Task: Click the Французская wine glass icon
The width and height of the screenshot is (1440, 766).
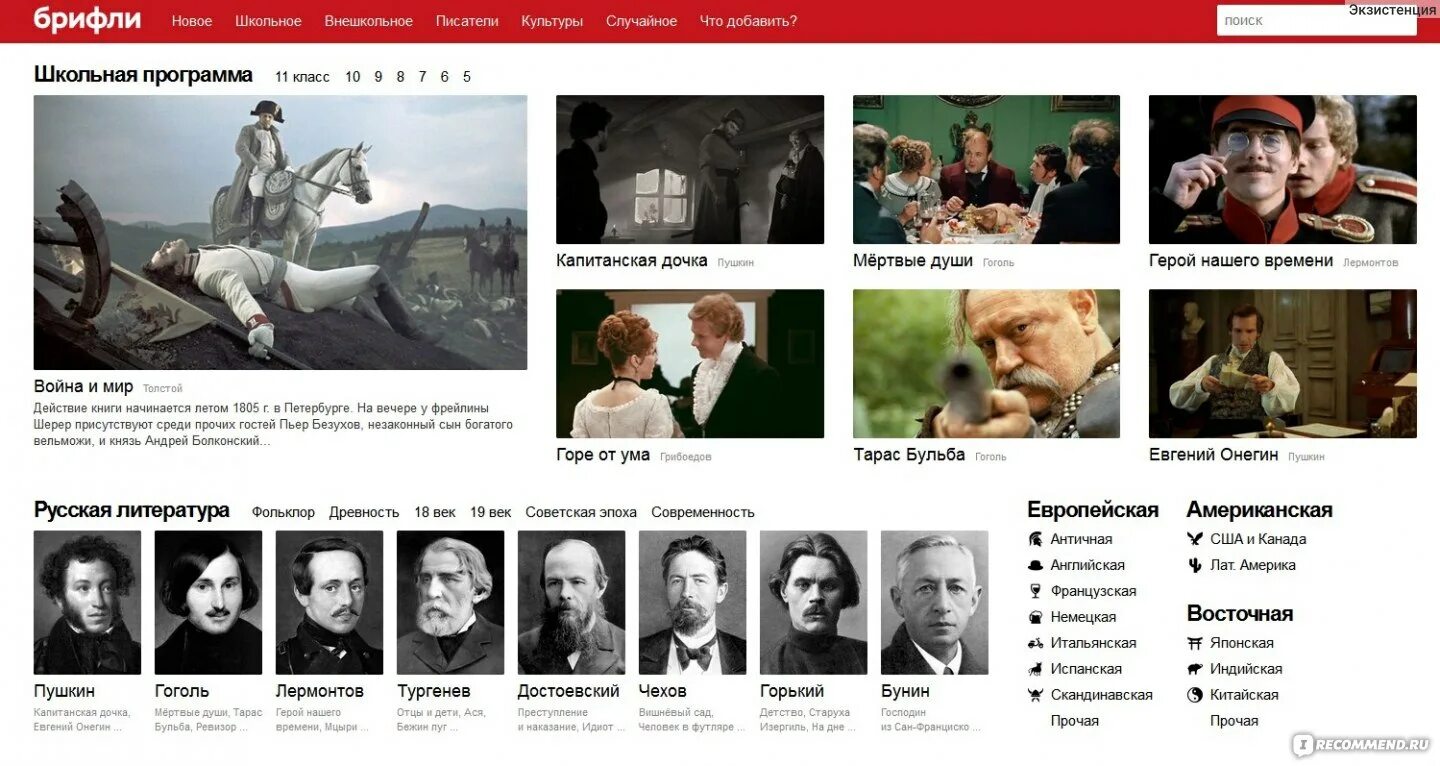Action: pos(1035,591)
